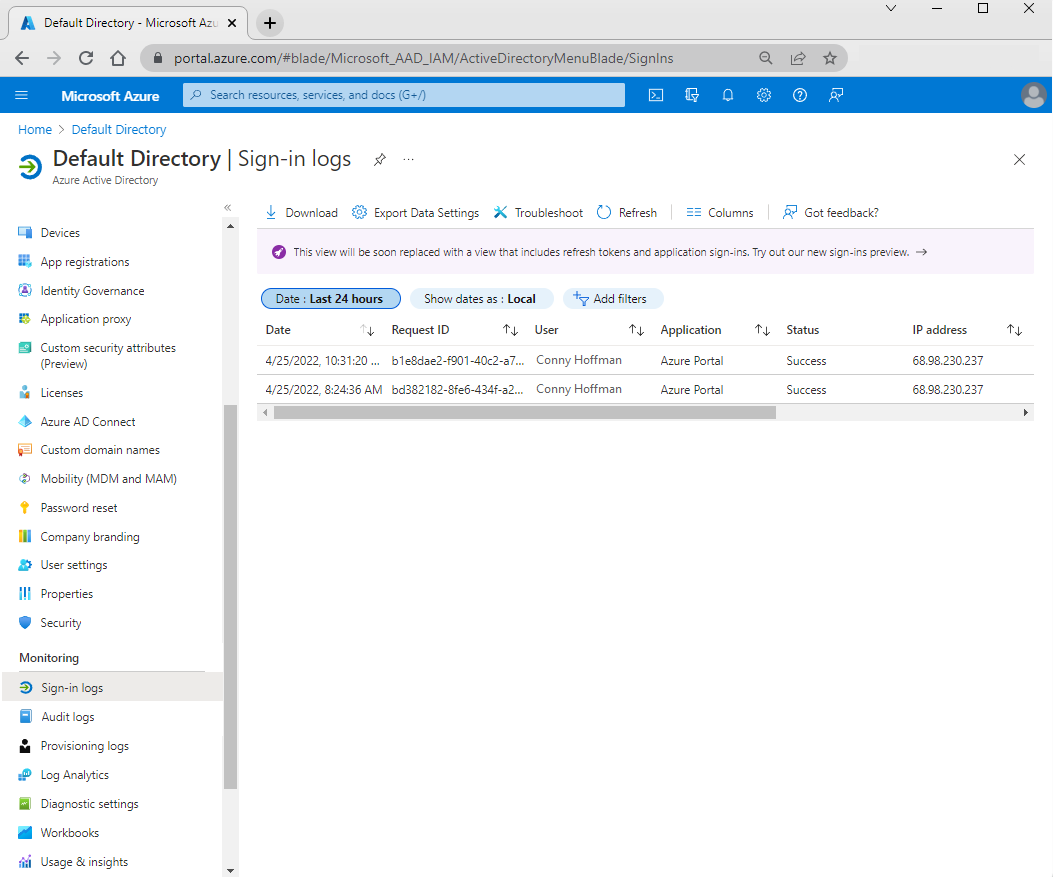The width and height of the screenshot is (1053, 877).
Task: Open portal settings gear icon
Action: pyautogui.click(x=764, y=95)
